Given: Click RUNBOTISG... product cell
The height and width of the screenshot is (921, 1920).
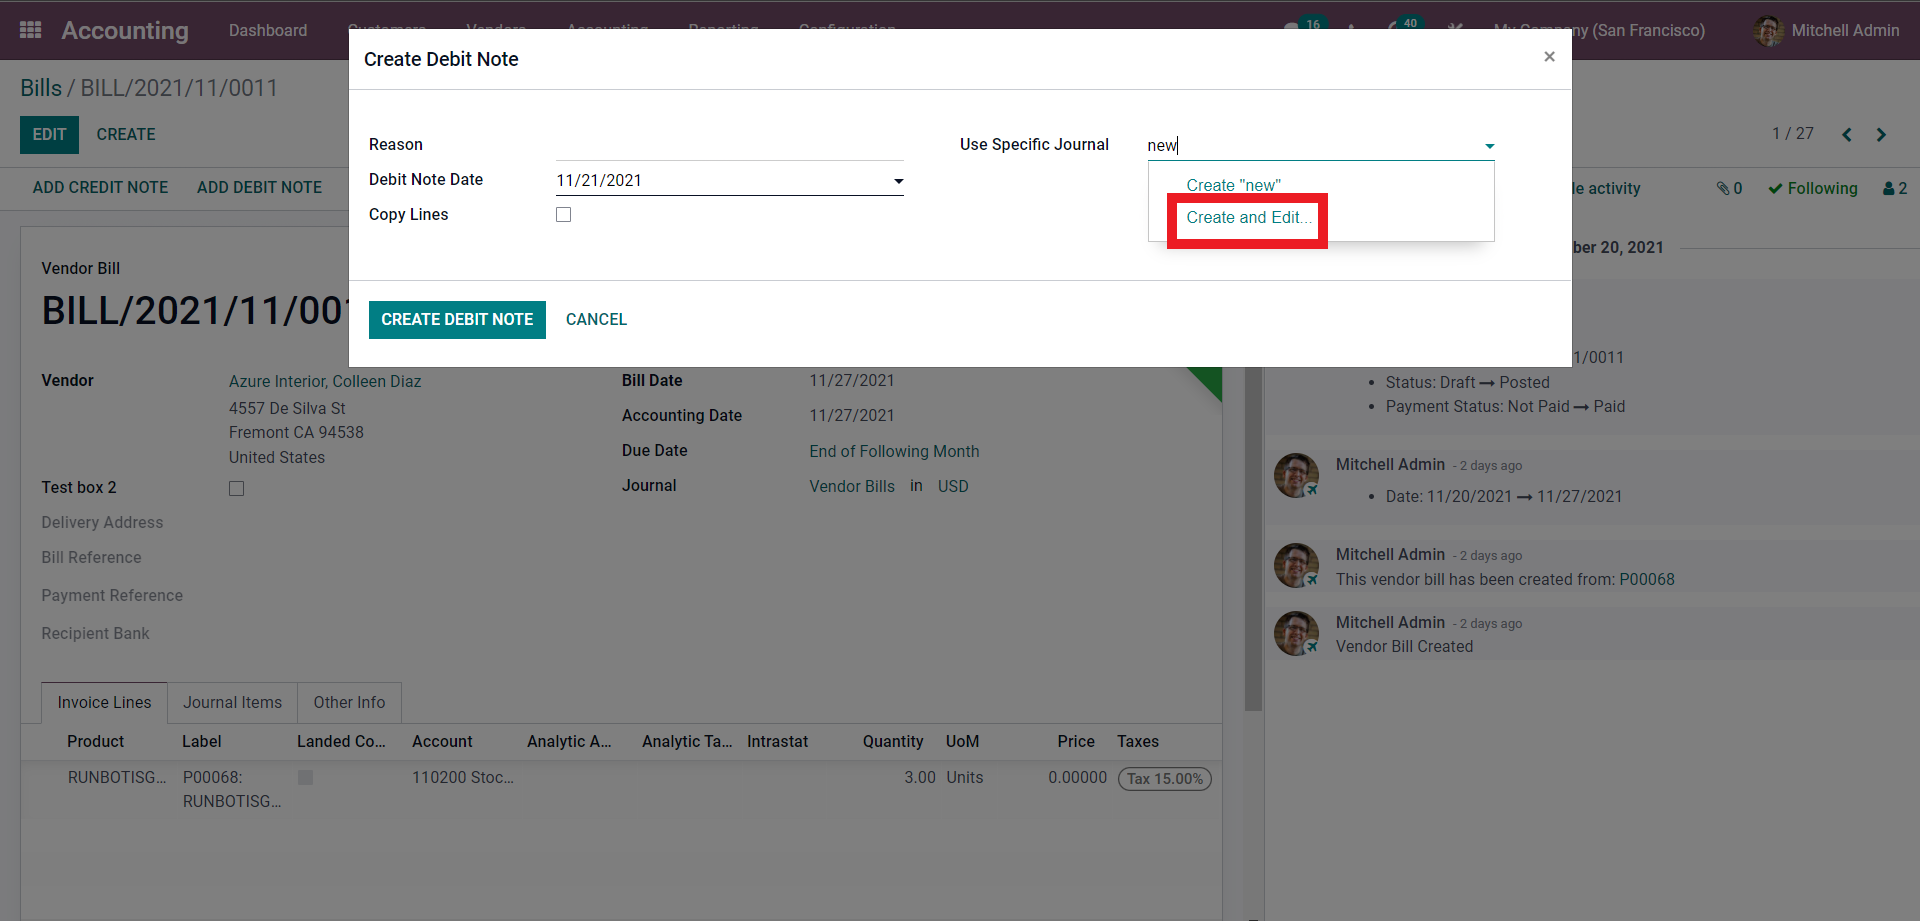Looking at the screenshot, I should click(x=117, y=778).
